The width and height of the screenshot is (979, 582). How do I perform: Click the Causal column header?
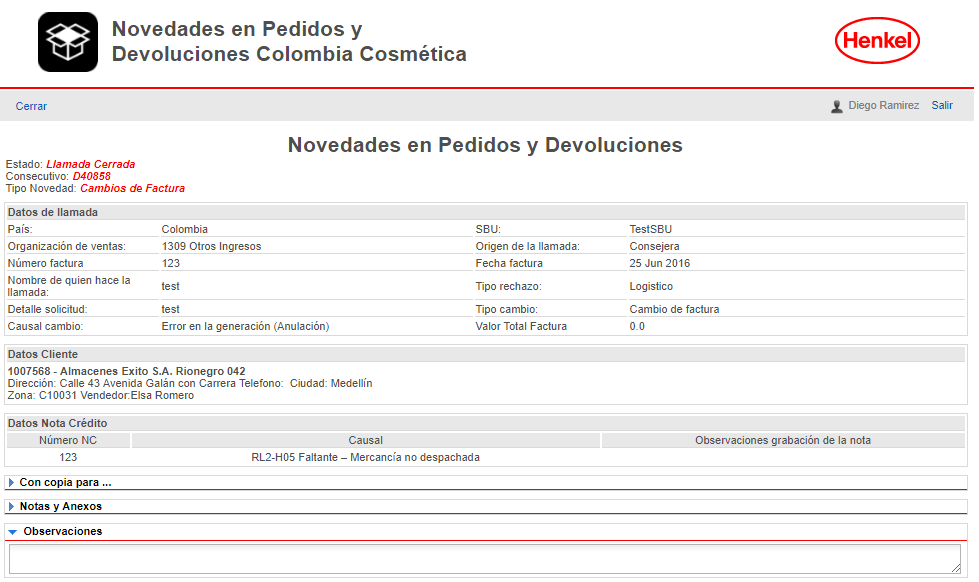point(365,440)
